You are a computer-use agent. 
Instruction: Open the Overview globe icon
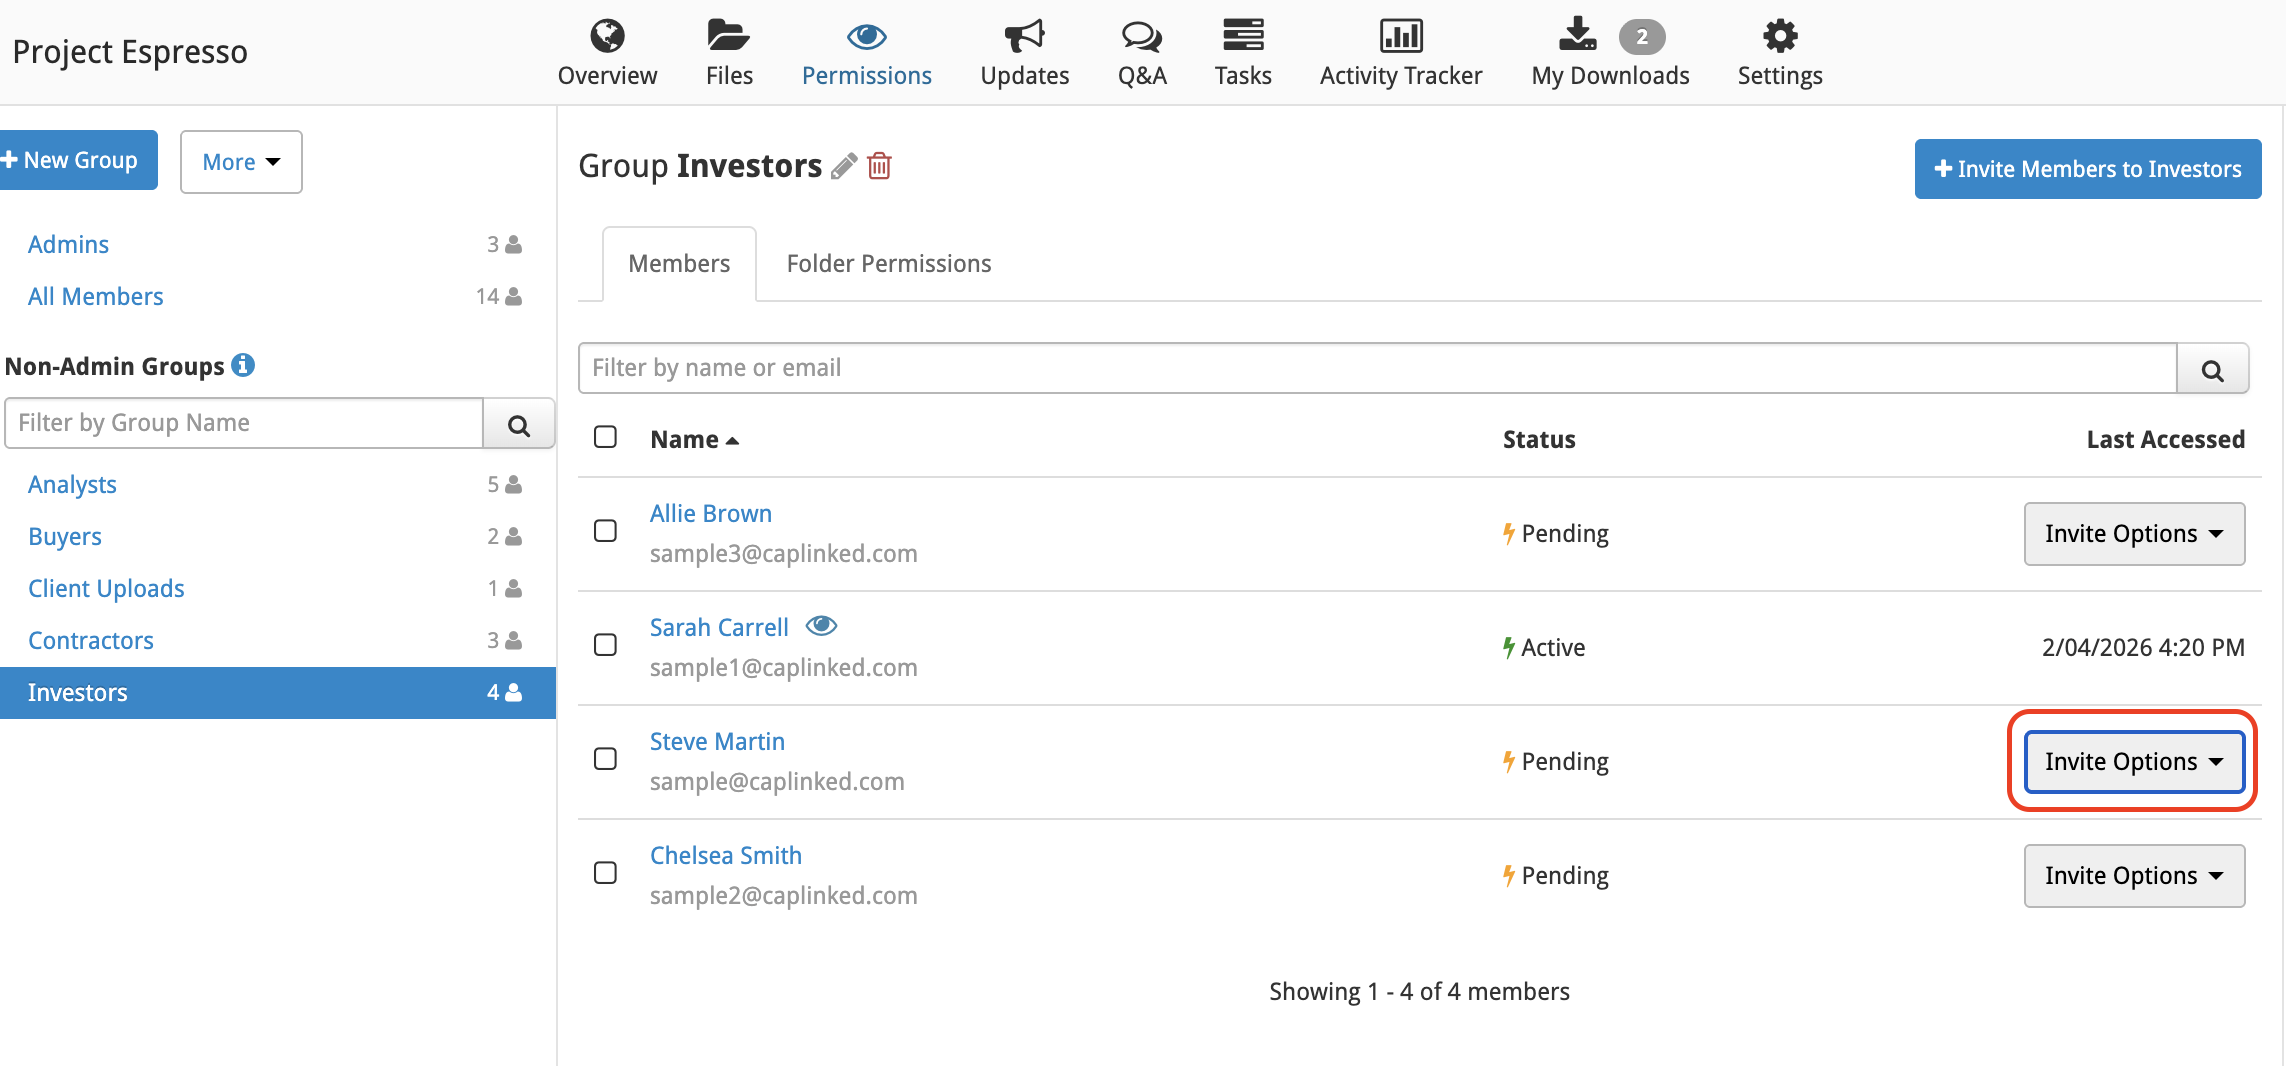point(607,36)
